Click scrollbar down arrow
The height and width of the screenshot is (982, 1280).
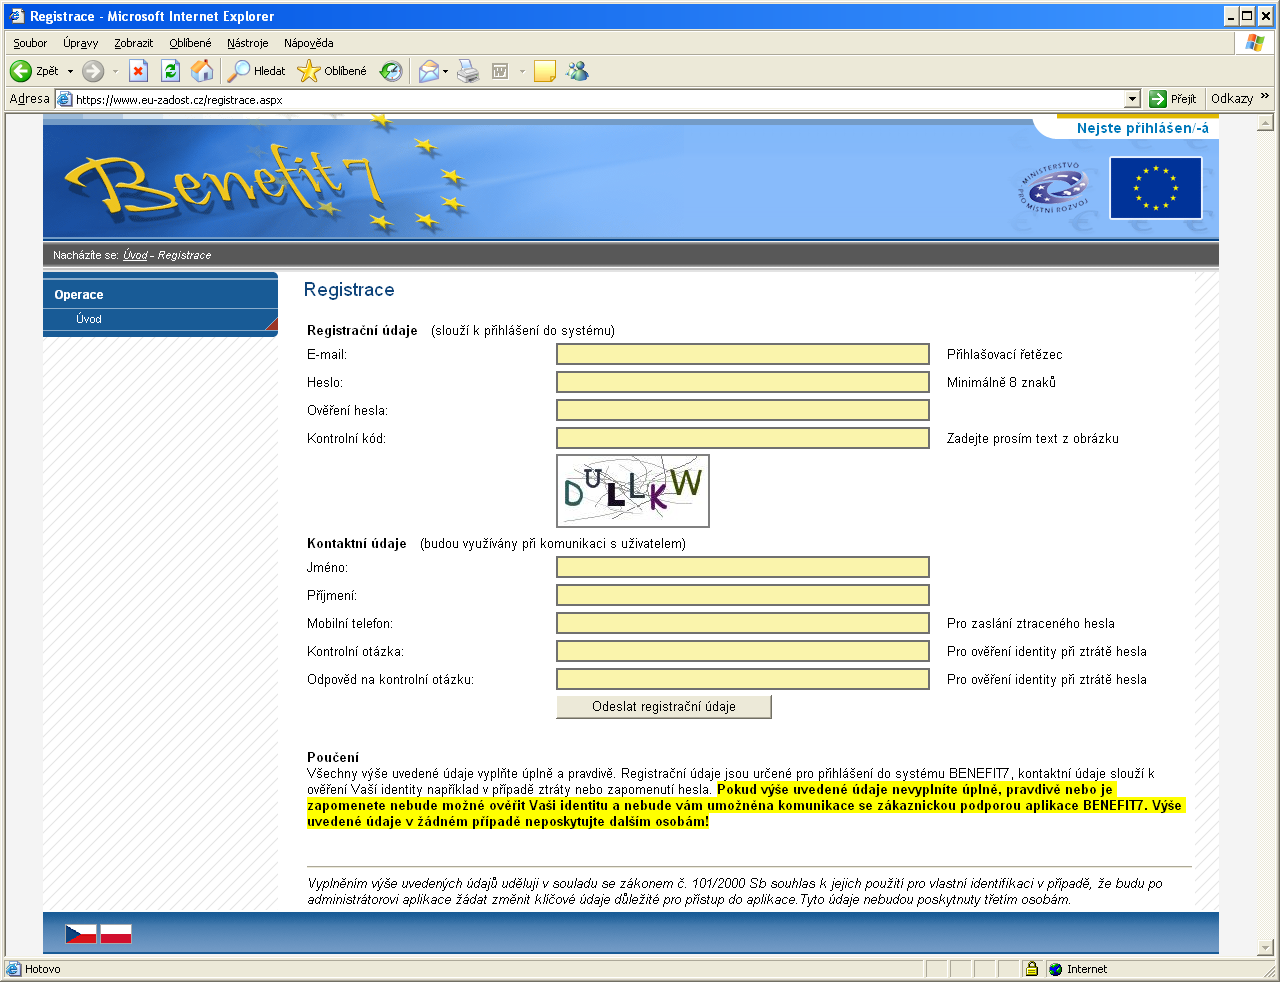pyautogui.click(x=1265, y=947)
